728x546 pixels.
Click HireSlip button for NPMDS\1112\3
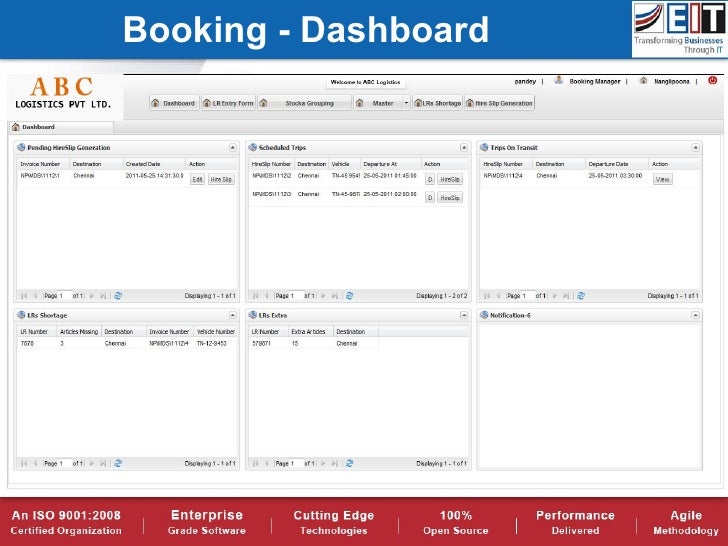450,198
